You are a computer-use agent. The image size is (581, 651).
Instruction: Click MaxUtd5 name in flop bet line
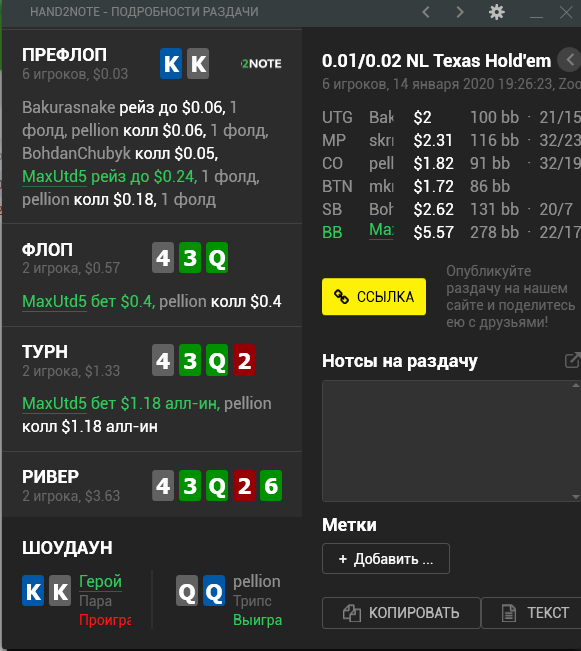coord(54,301)
